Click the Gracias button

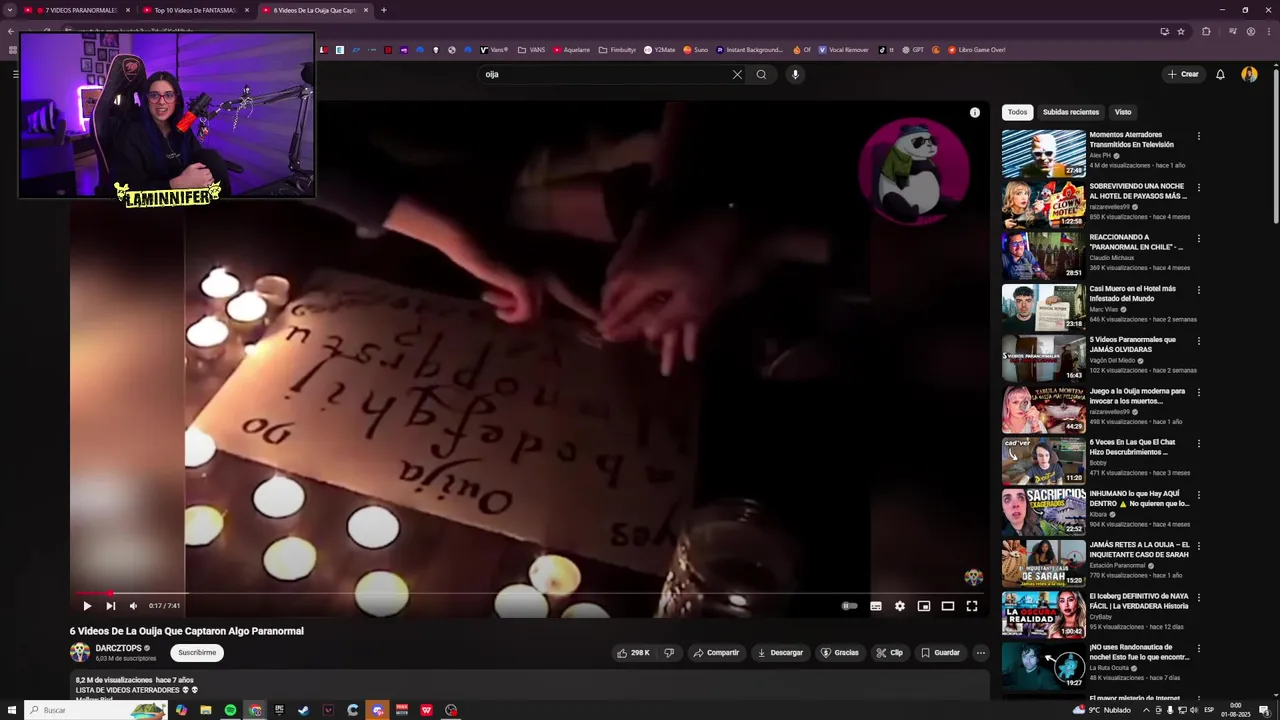point(840,653)
